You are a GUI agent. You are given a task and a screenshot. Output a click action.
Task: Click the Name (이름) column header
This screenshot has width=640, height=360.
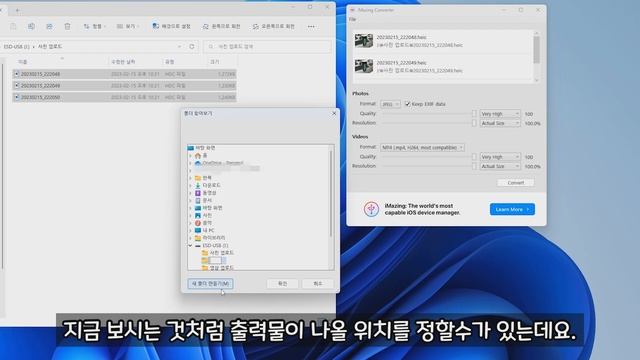tap(22, 62)
